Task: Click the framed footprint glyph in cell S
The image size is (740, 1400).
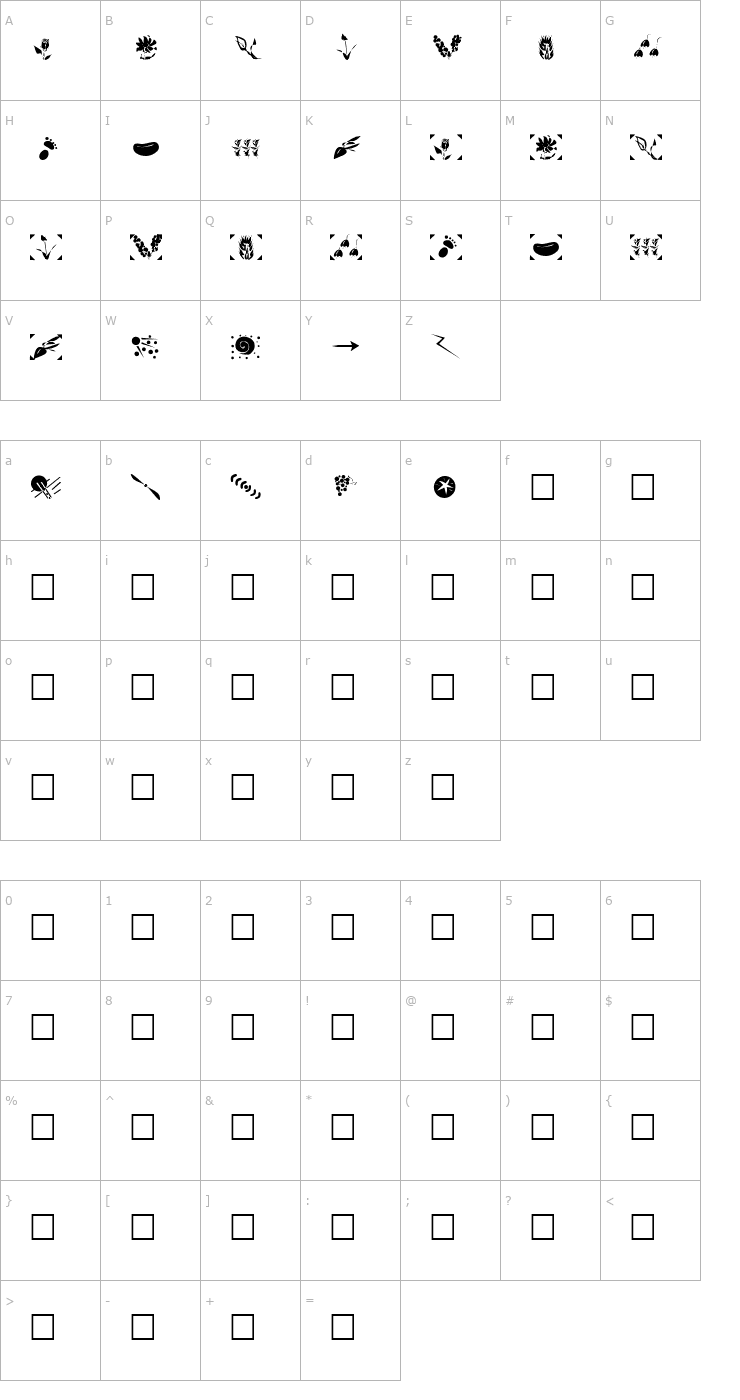Action: tap(446, 247)
